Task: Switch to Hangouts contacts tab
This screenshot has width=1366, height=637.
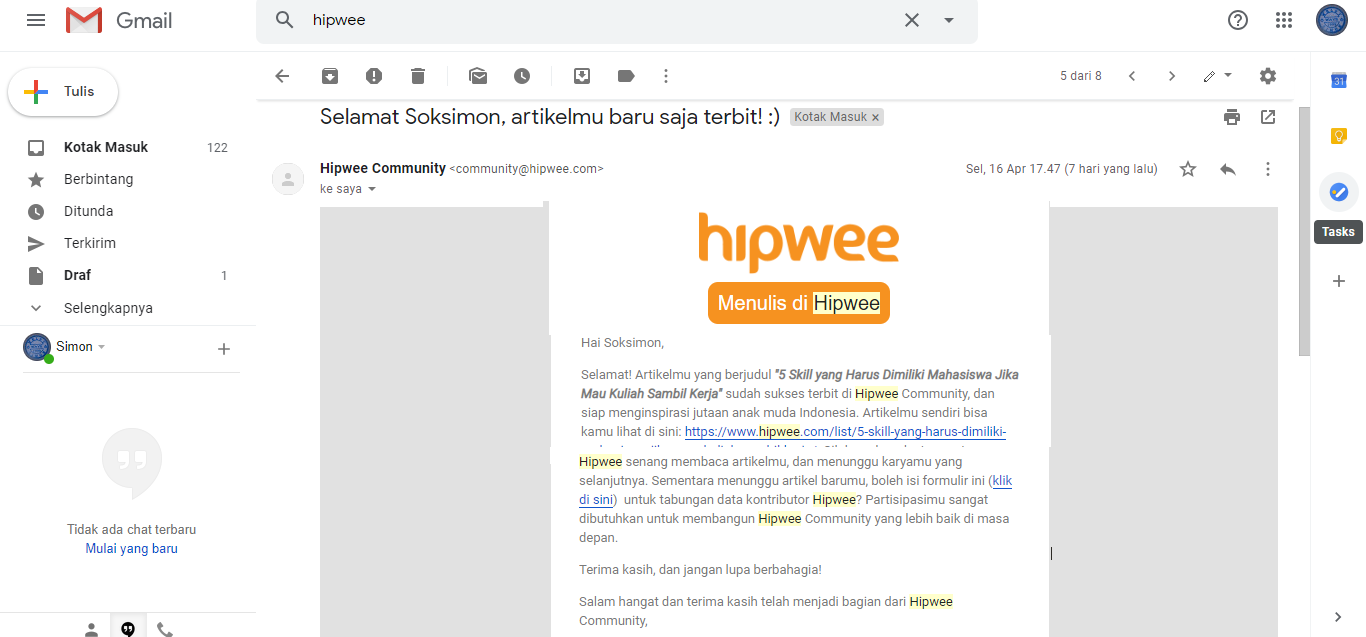Action: pos(91,629)
